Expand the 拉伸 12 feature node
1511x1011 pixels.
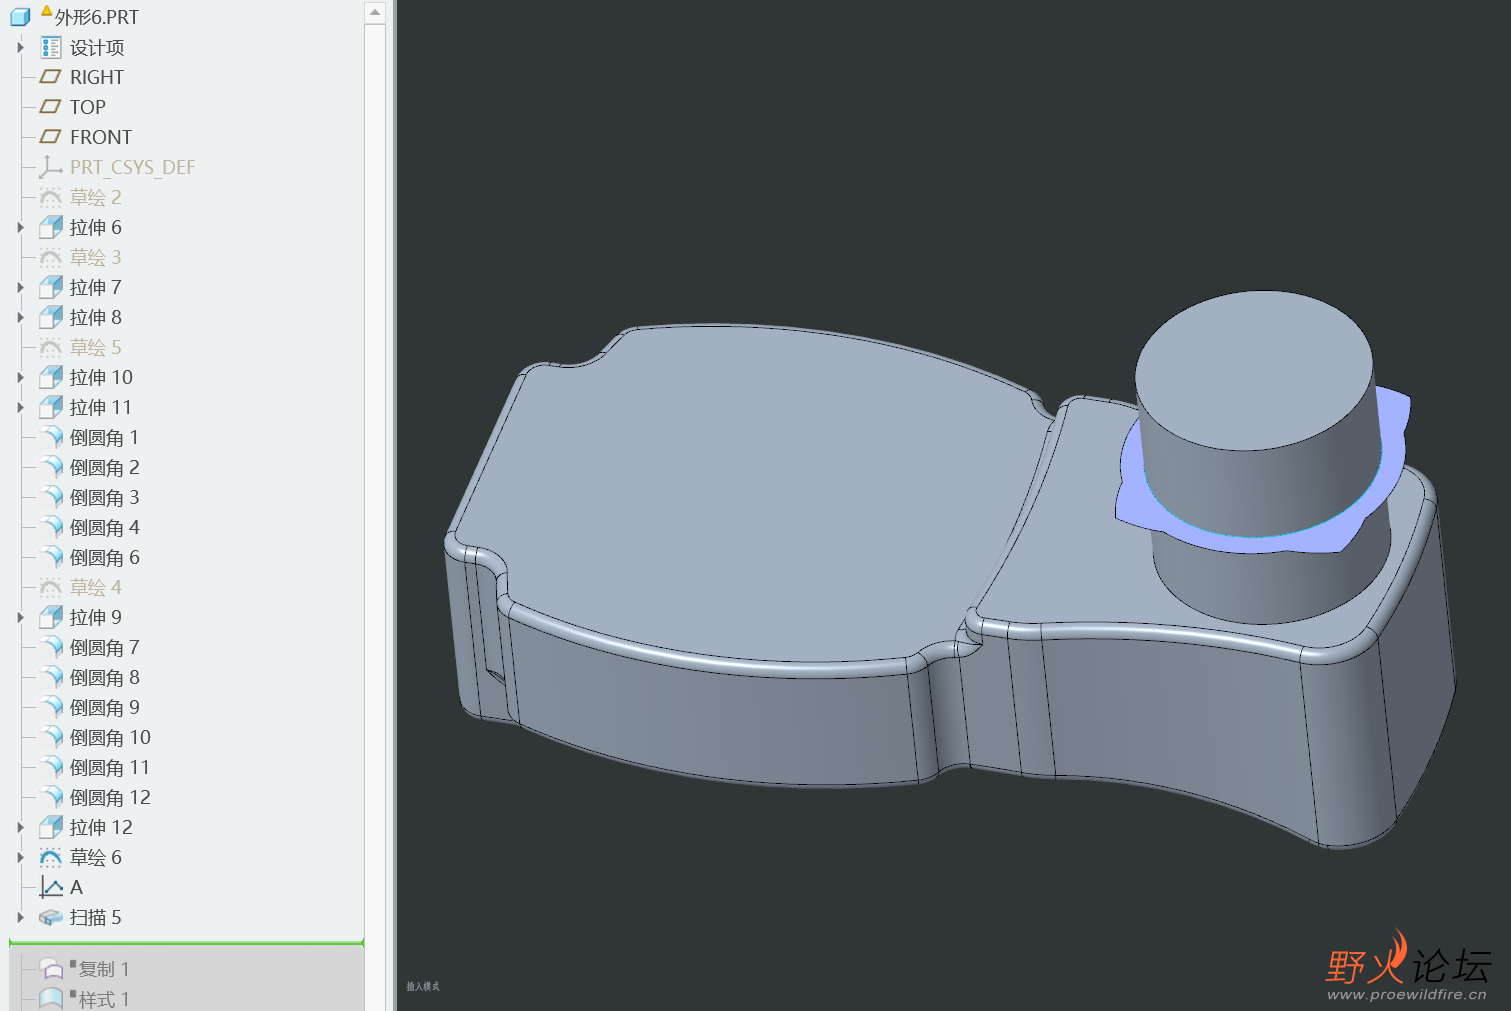(x=20, y=827)
